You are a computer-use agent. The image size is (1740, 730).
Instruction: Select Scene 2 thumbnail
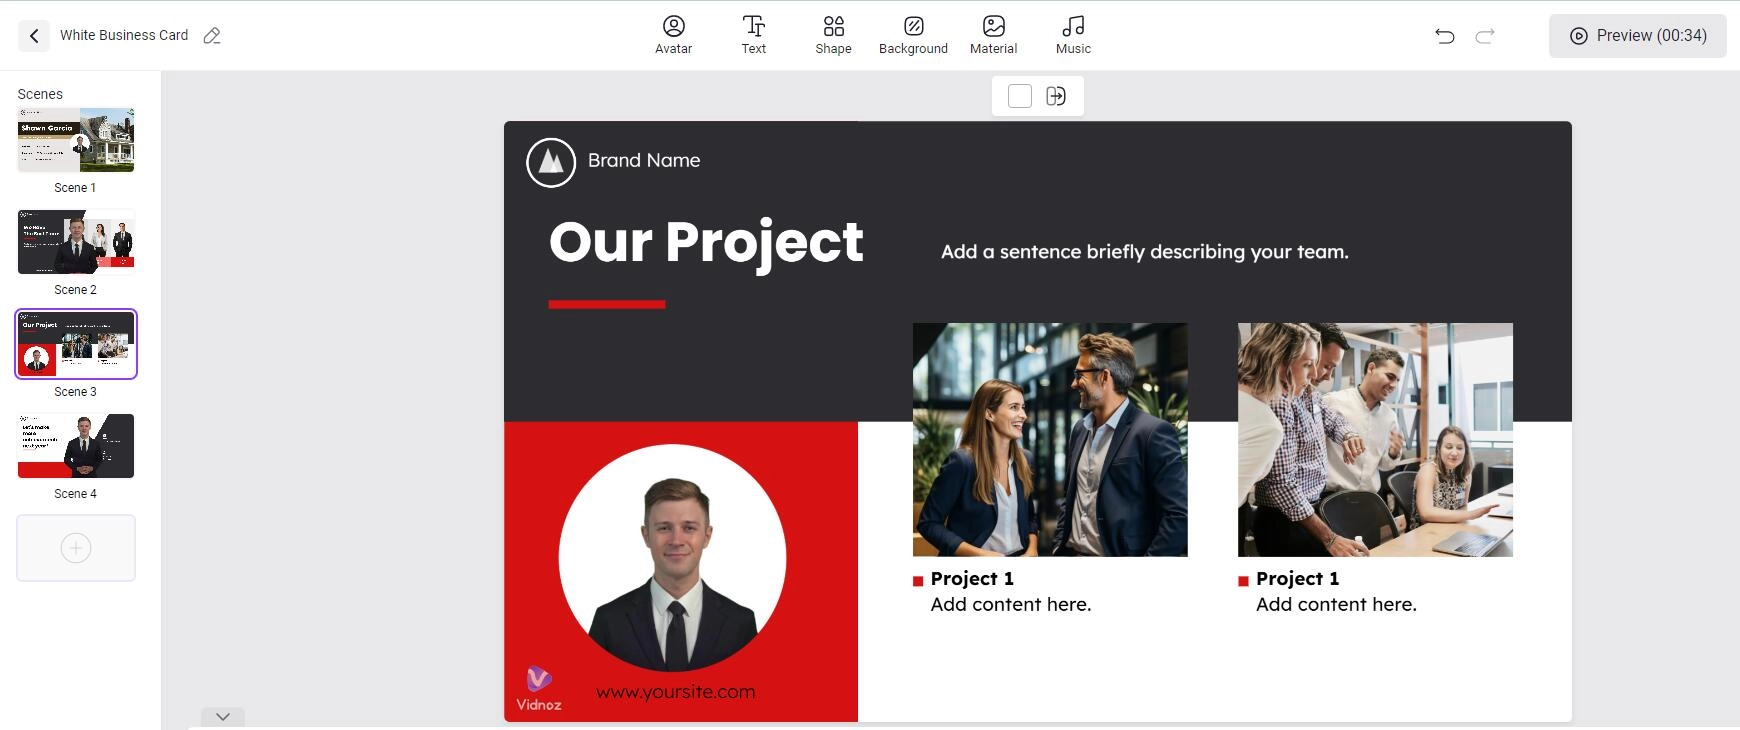pyautogui.click(x=76, y=242)
